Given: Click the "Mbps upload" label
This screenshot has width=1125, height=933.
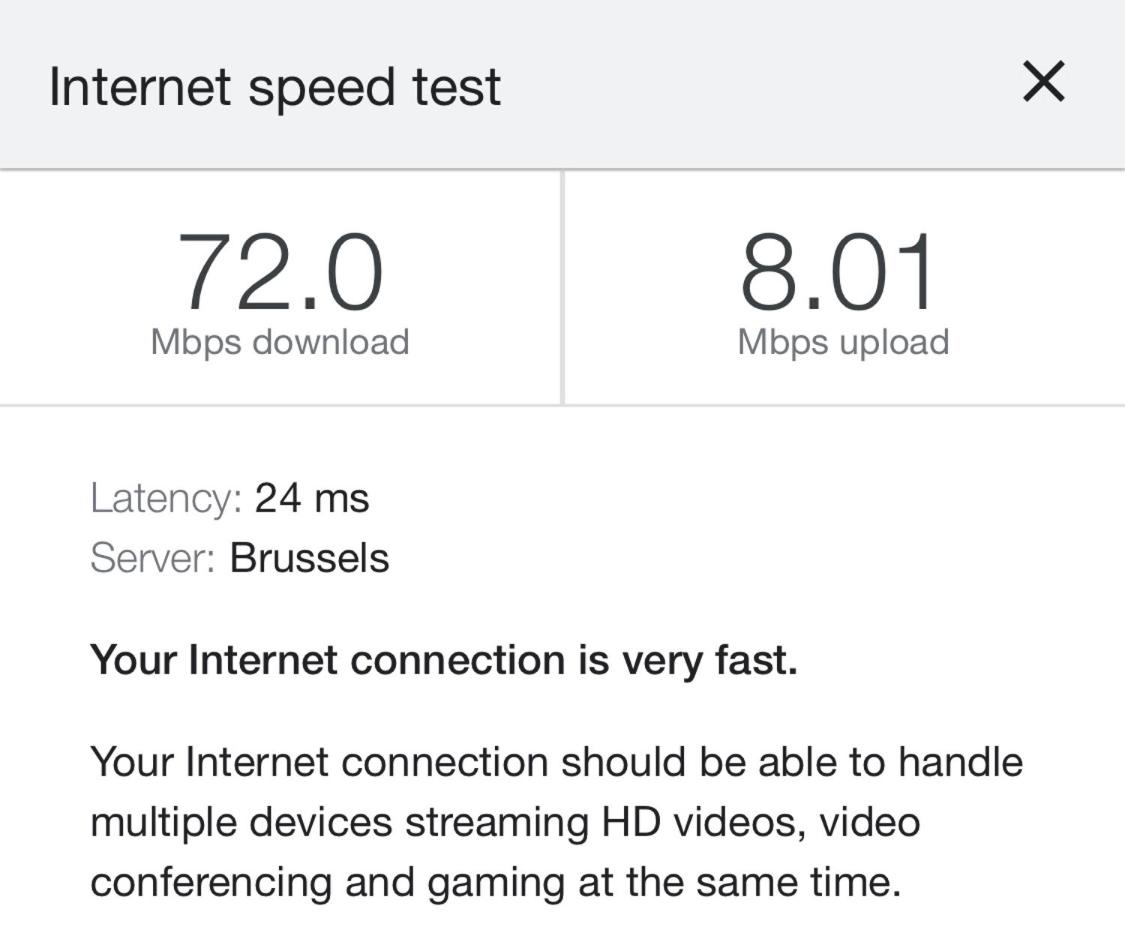Looking at the screenshot, I should (843, 342).
